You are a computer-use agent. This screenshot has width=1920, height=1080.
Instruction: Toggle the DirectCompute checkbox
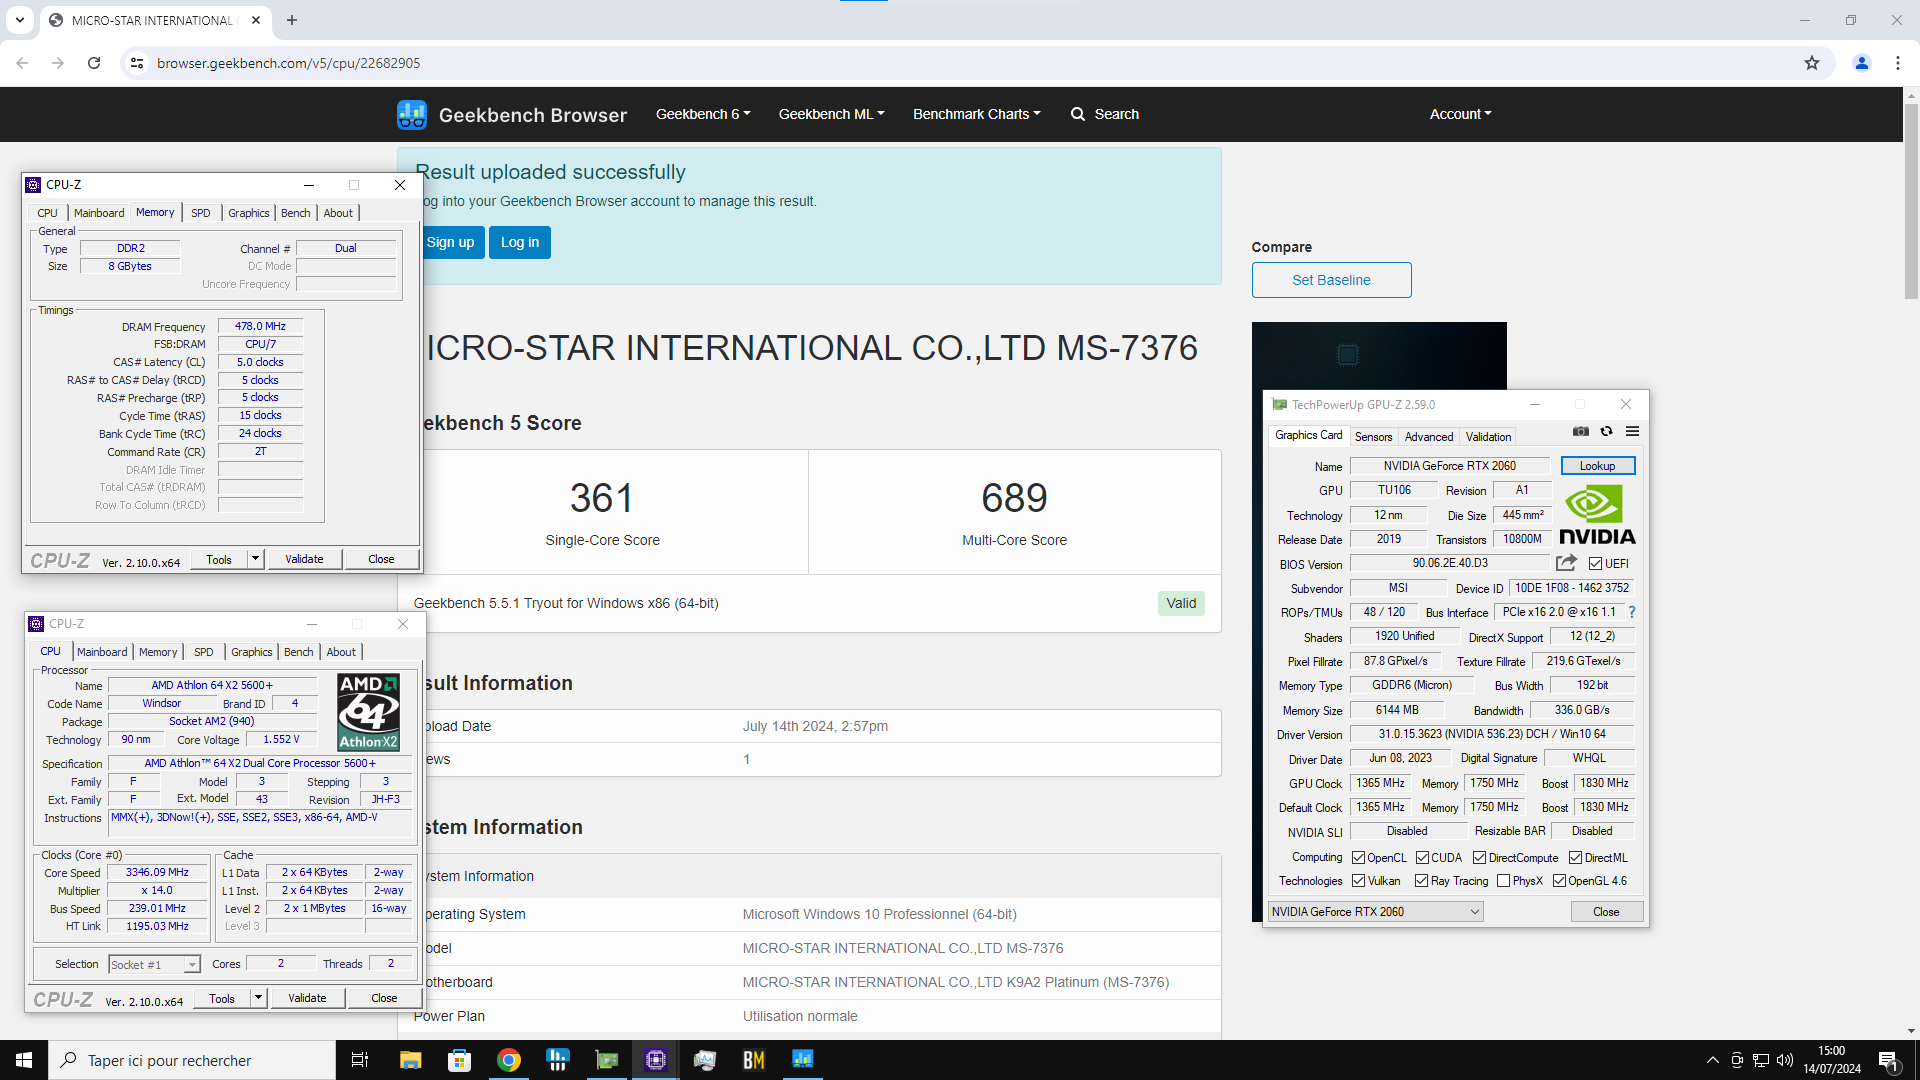pos(1479,858)
